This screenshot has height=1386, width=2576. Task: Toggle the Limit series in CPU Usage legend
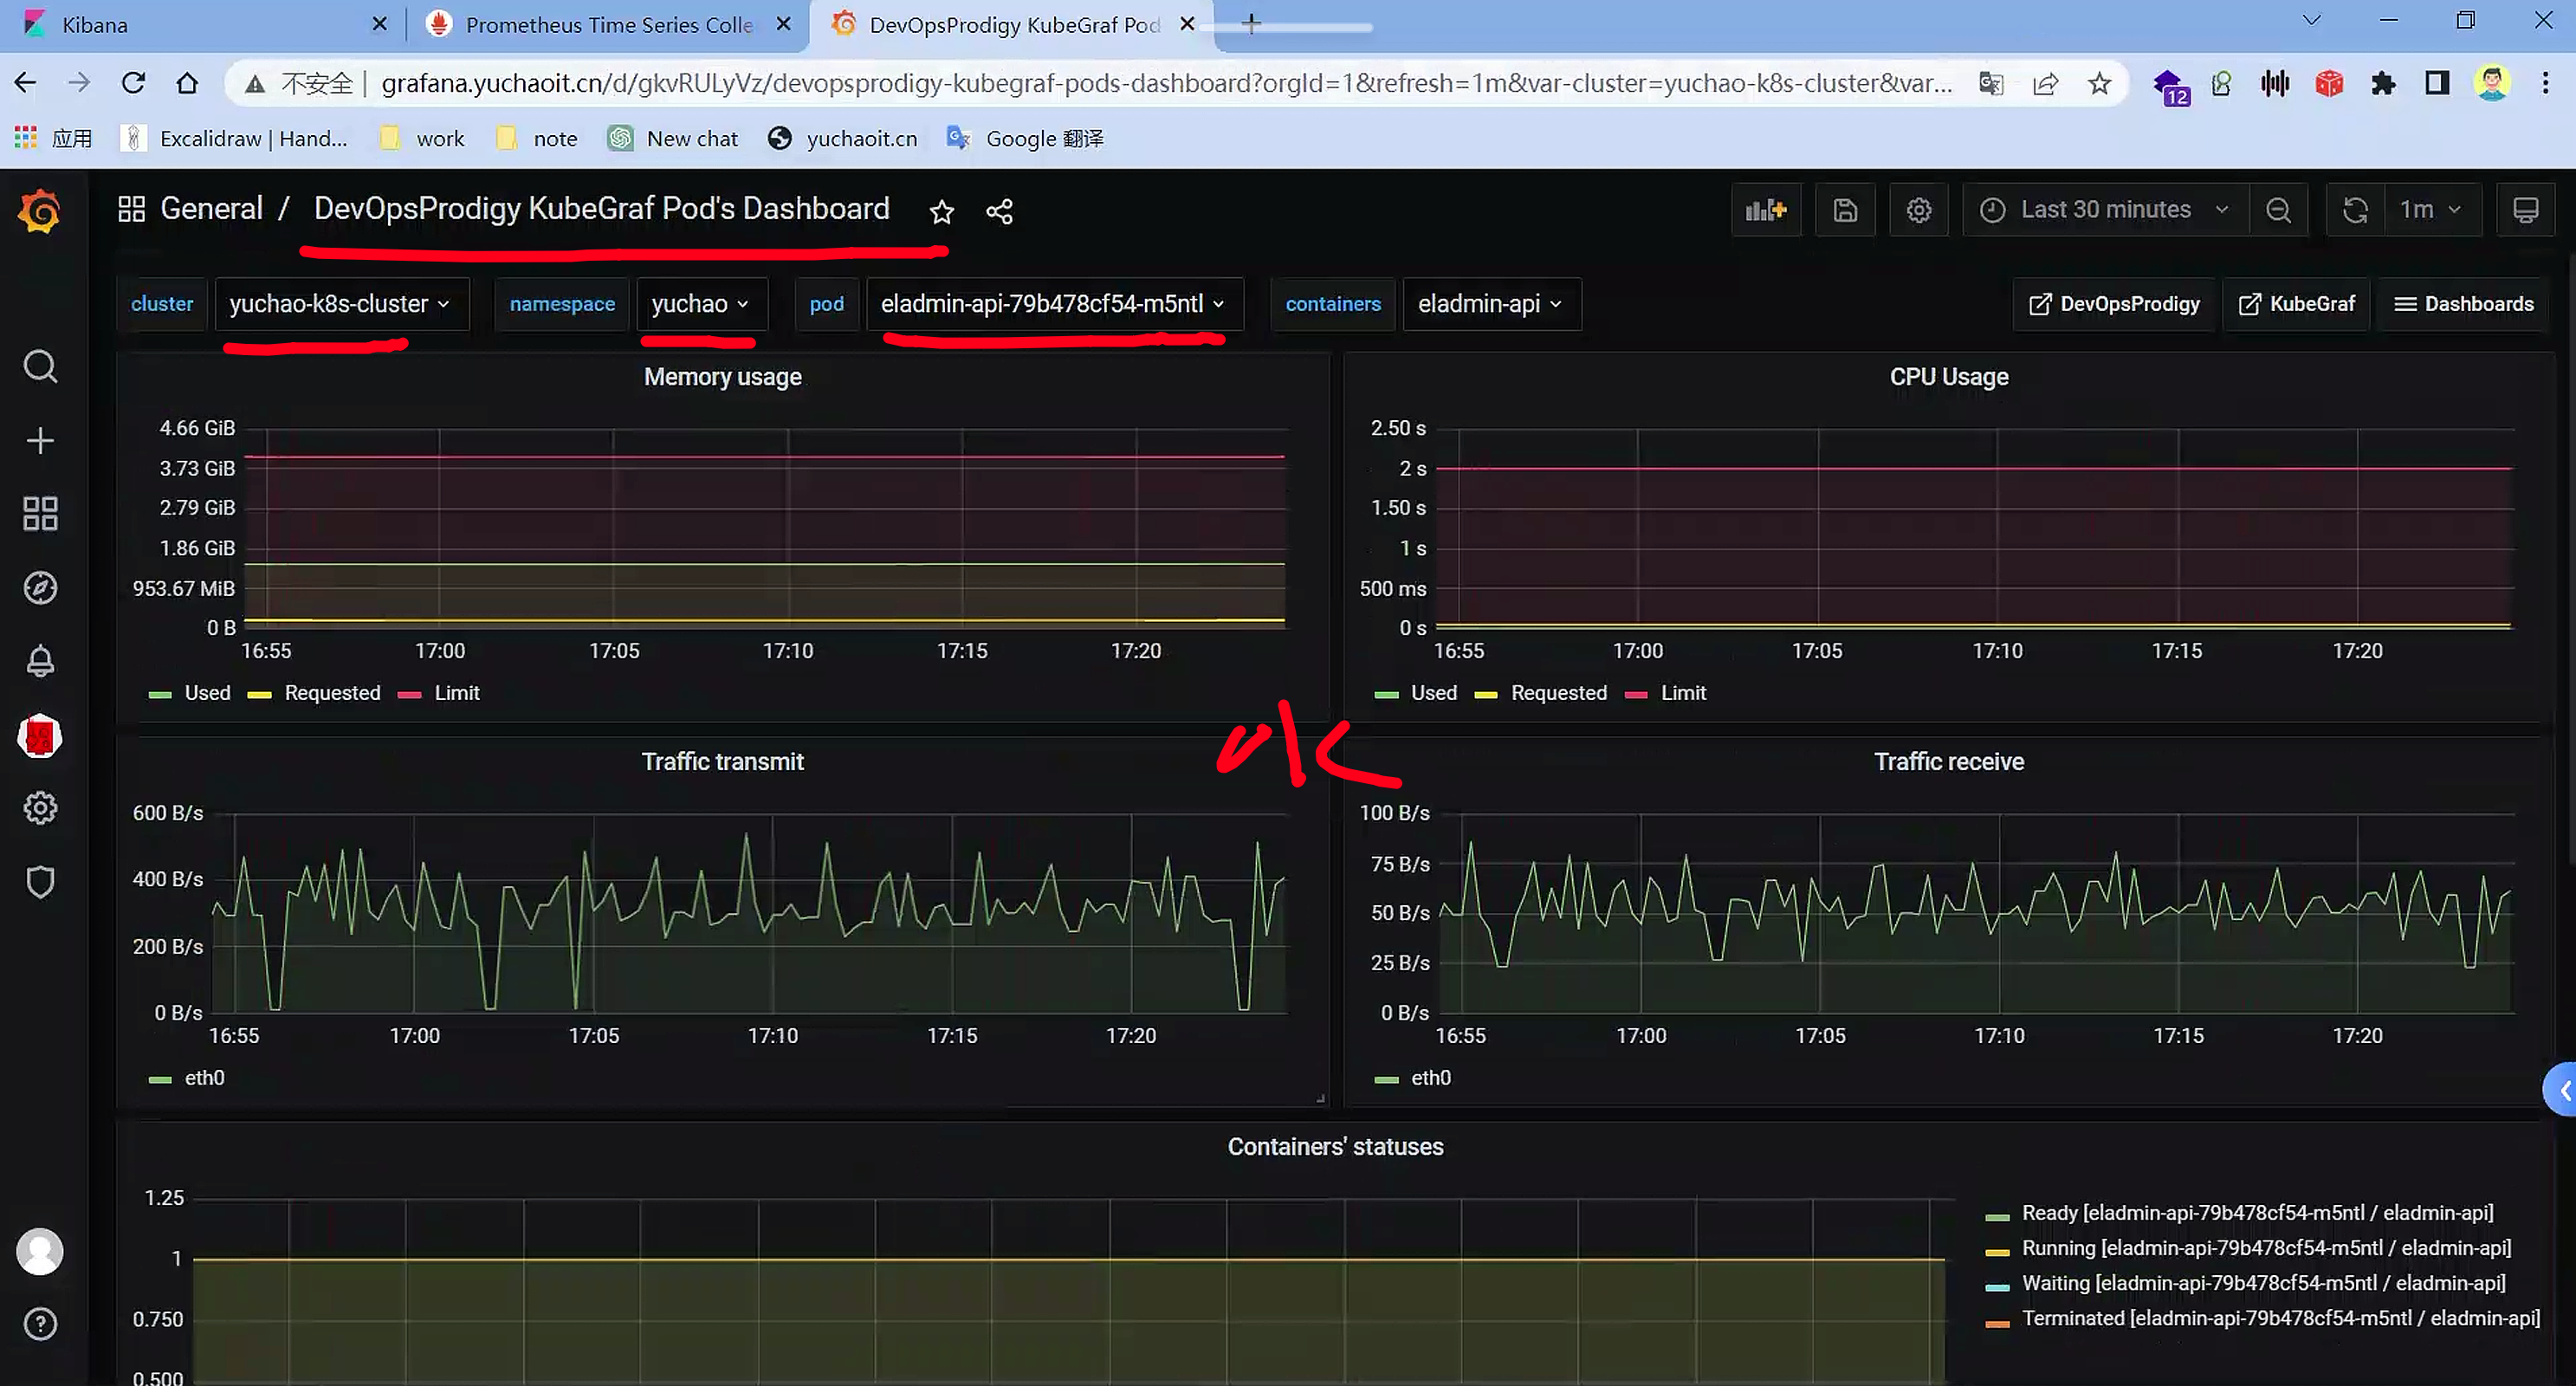pos(1683,693)
